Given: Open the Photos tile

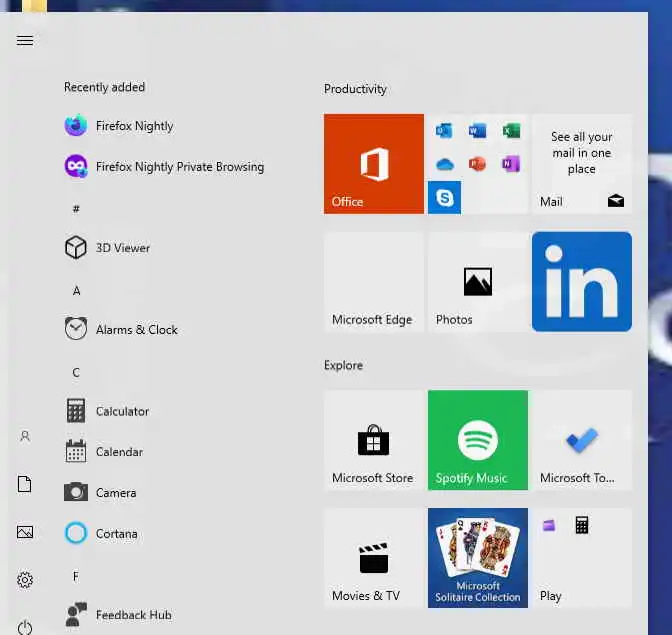Looking at the screenshot, I should click(x=477, y=282).
